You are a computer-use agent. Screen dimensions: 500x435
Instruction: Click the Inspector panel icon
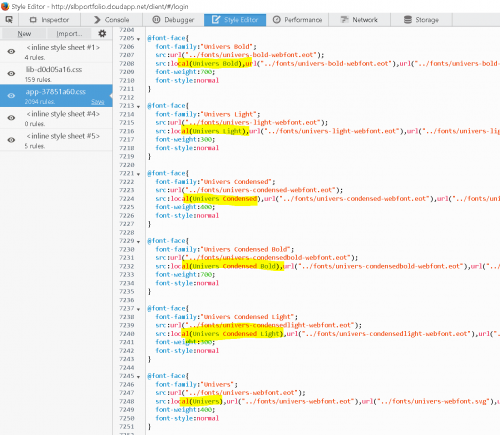[33, 20]
